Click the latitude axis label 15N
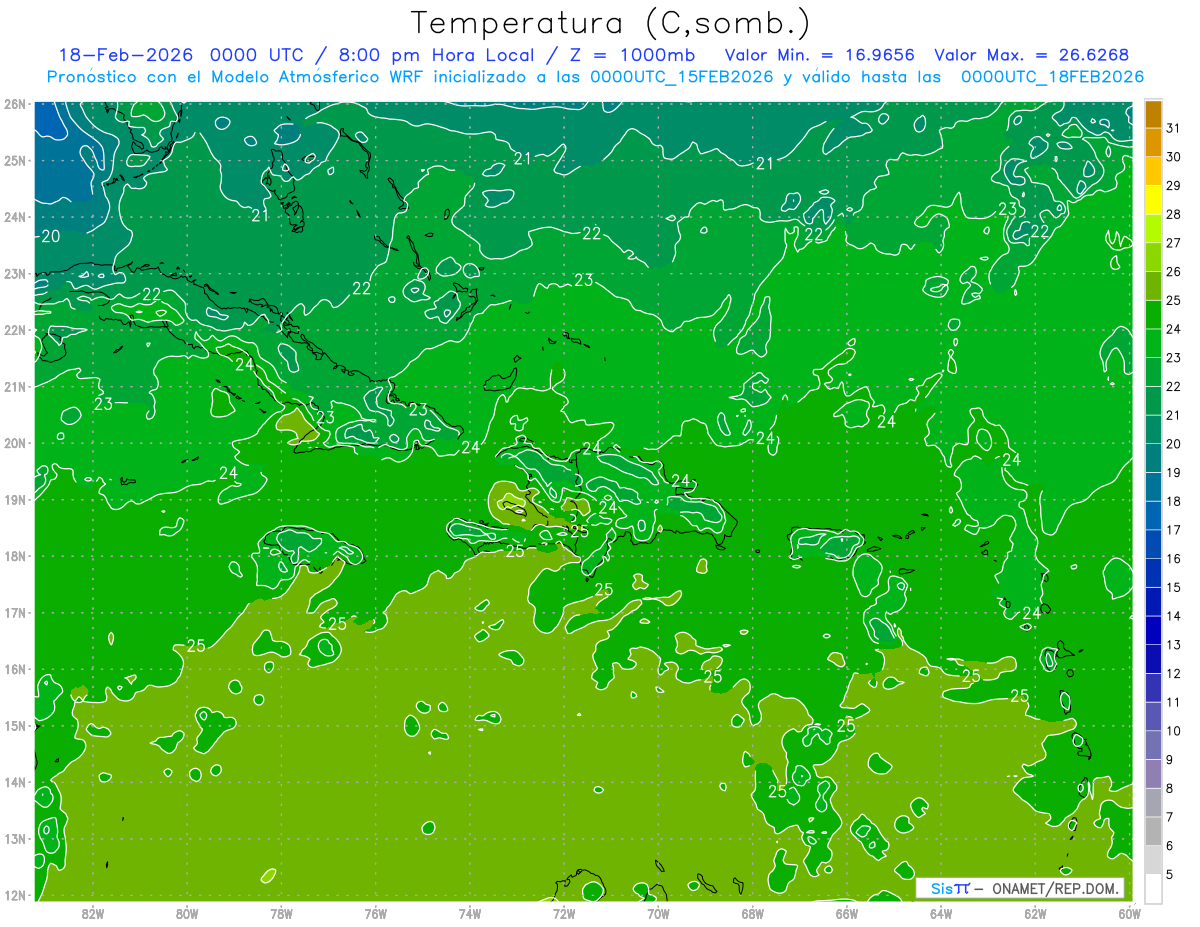1200x927 pixels. point(14,725)
